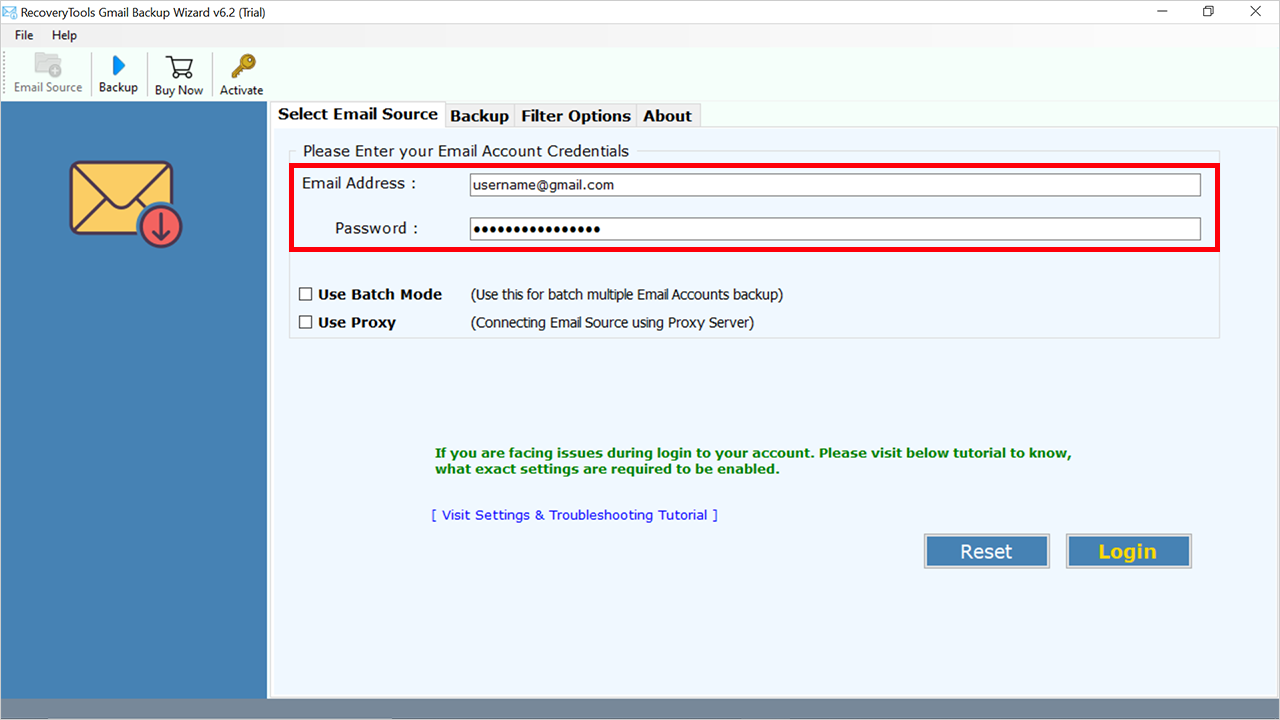Click the Email Address input field
The height and width of the screenshot is (720, 1280).
835,184
